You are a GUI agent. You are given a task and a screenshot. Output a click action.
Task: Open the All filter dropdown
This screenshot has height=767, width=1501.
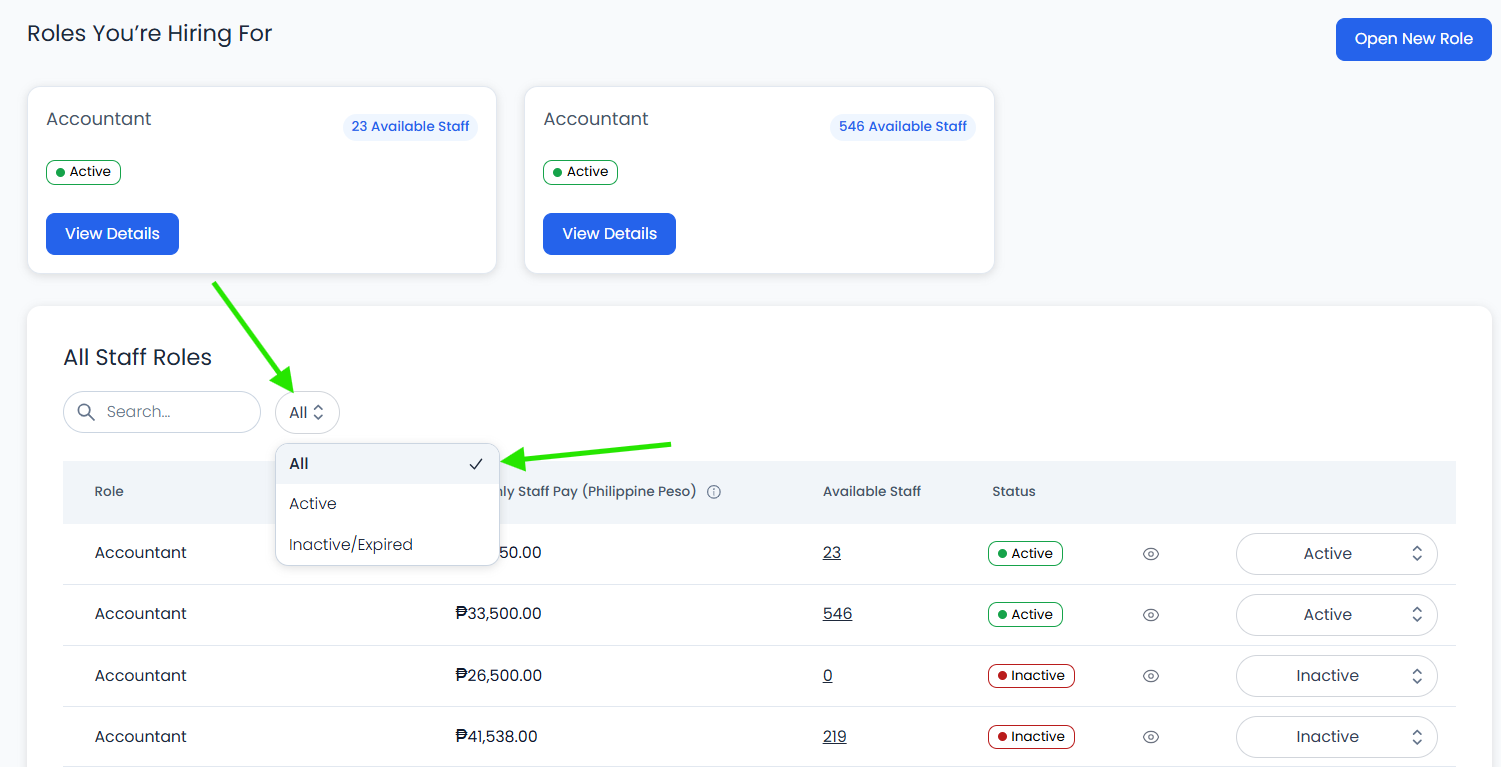click(307, 412)
